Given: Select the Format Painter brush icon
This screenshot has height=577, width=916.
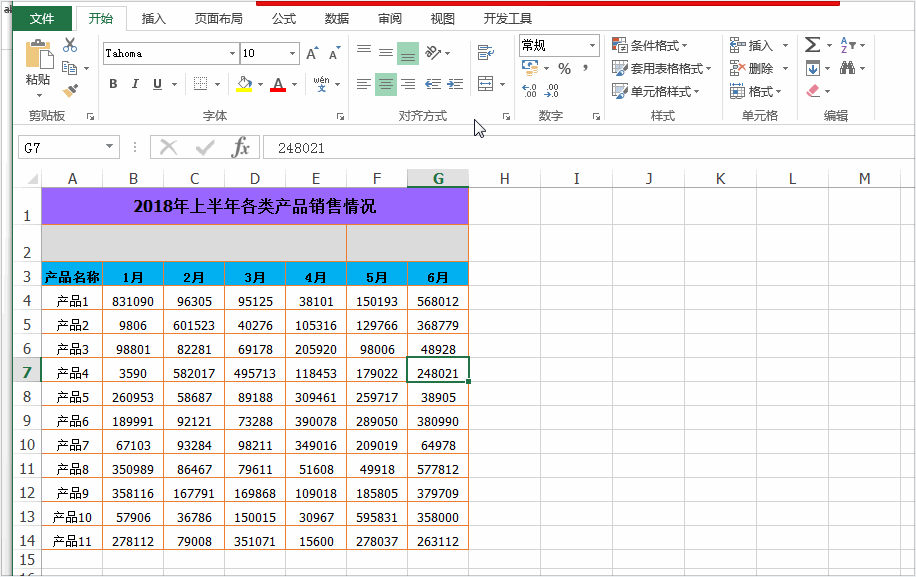Looking at the screenshot, I should (70, 90).
